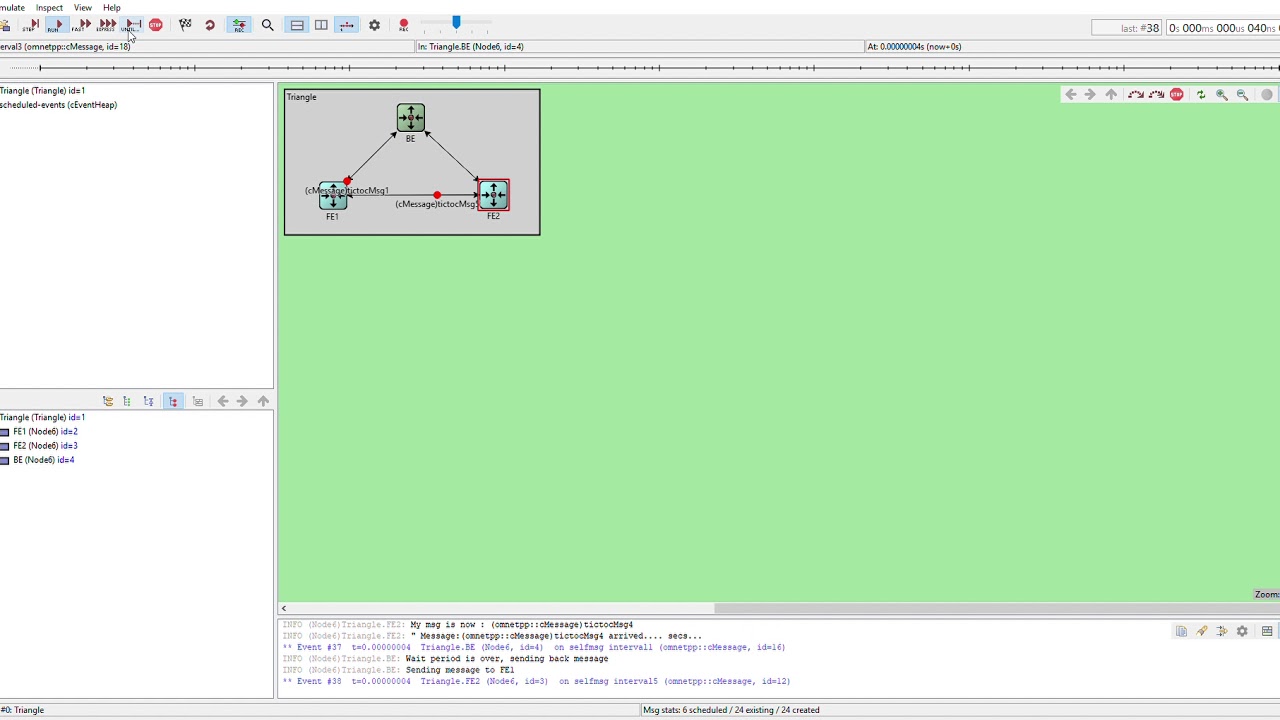Click the Event #38 log line
1280x720 pixels.
pyautogui.click(x=537, y=682)
